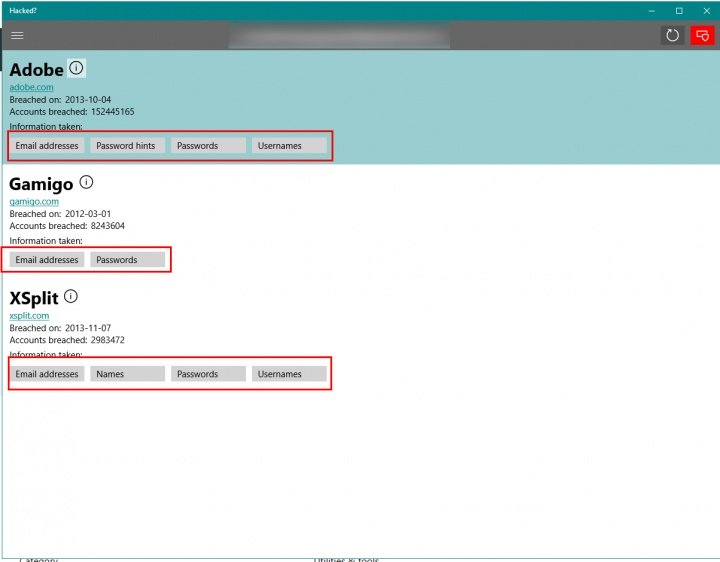Open the adobe.com link
Screen dimensions: 720x562
pyautogui.click(x=31, y=87)
